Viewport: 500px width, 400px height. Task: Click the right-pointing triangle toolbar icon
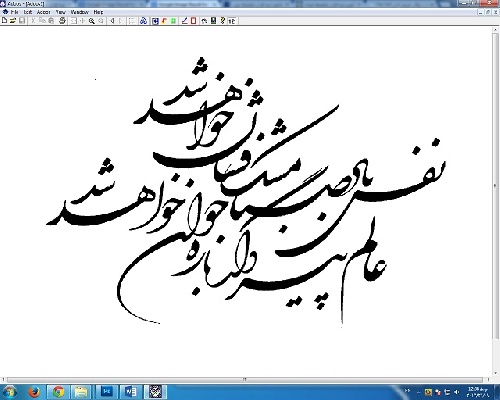point(121,21)
